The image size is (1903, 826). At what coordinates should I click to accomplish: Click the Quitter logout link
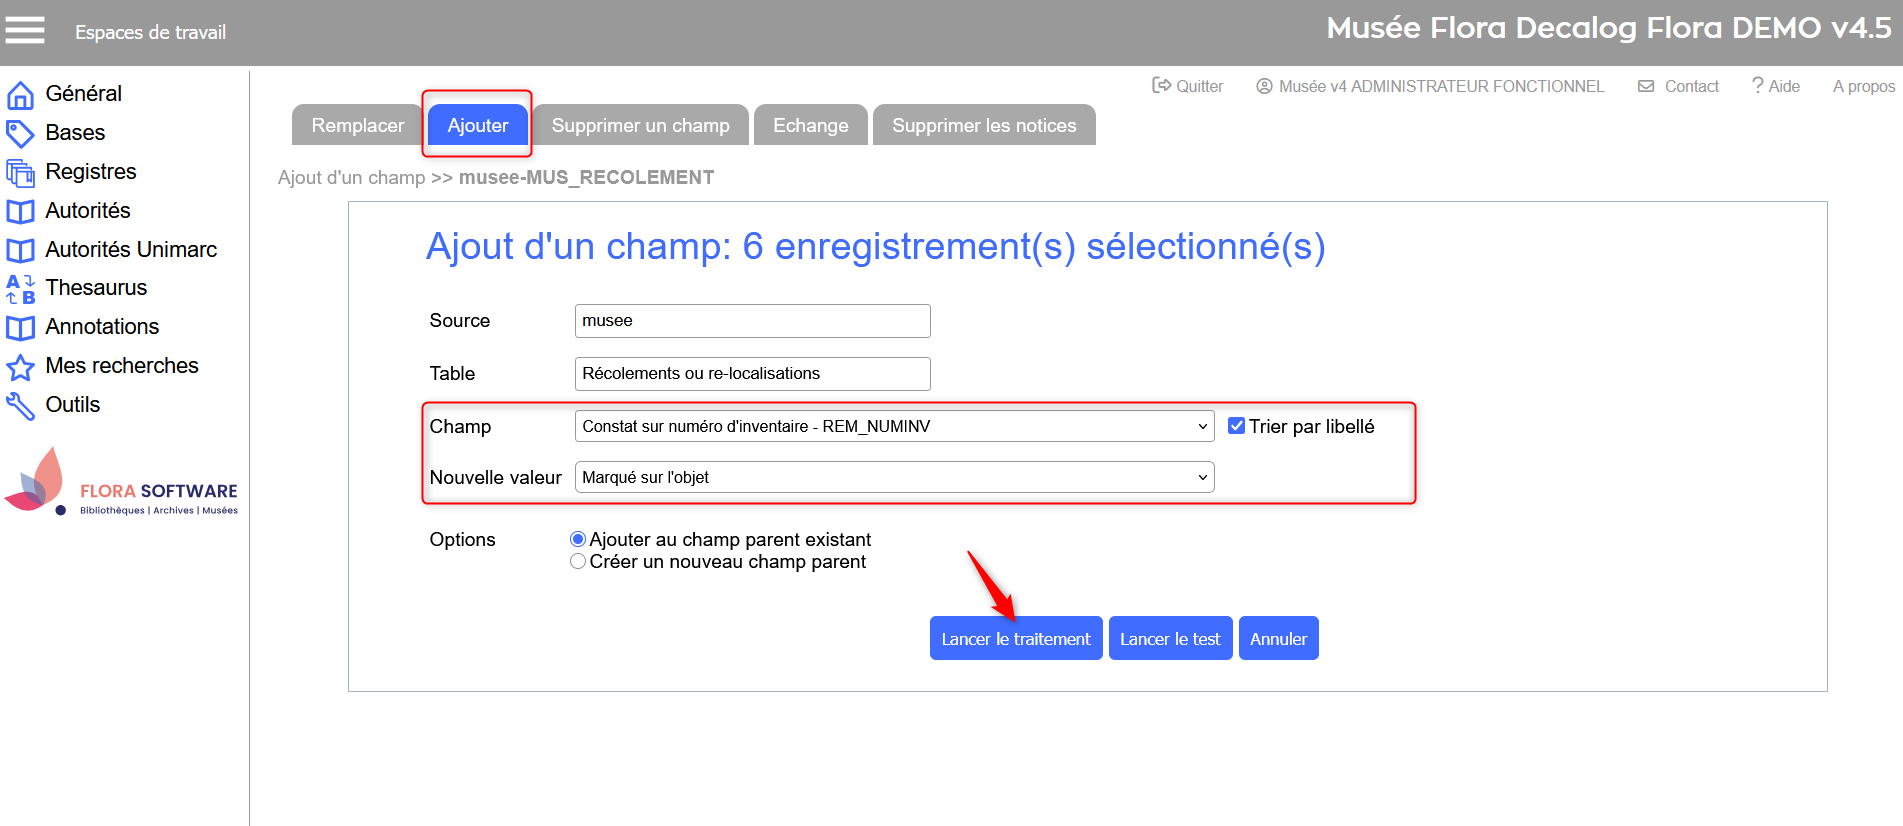tap(1188, 86)
